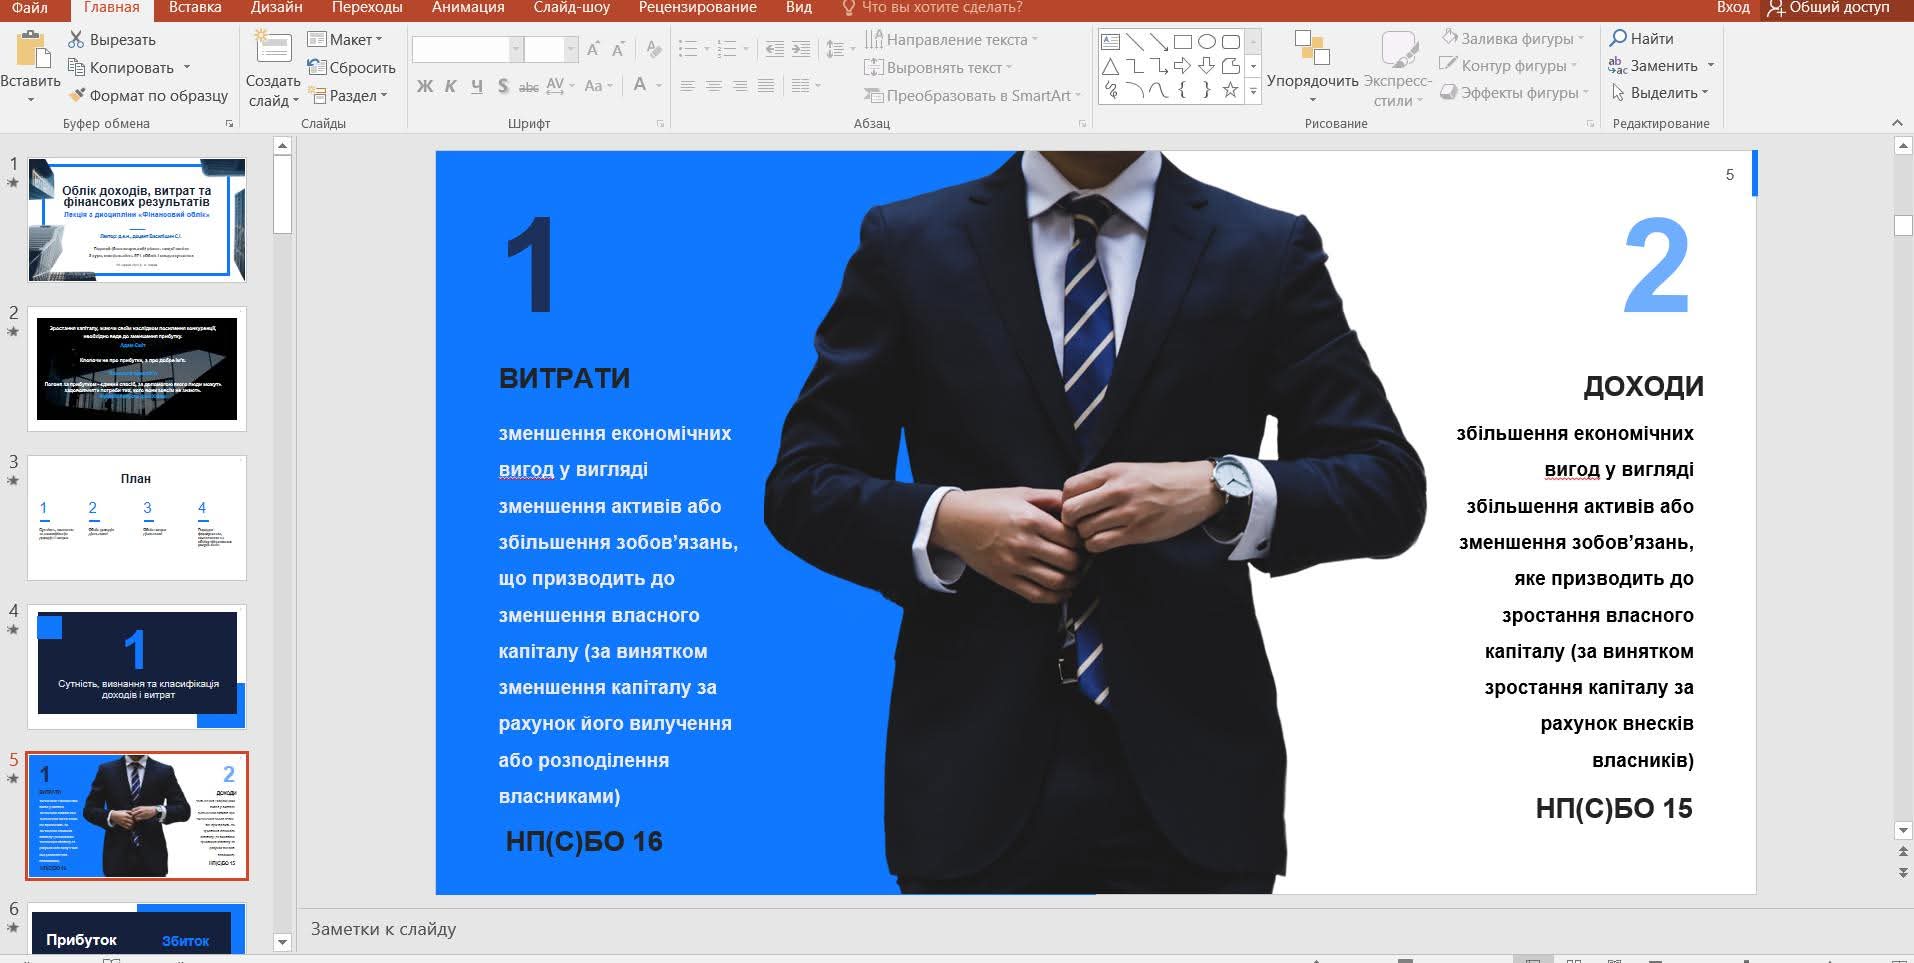Click the Find (Найти) magnifier icon
The image size is (1914, 963).
(1618, 38)
